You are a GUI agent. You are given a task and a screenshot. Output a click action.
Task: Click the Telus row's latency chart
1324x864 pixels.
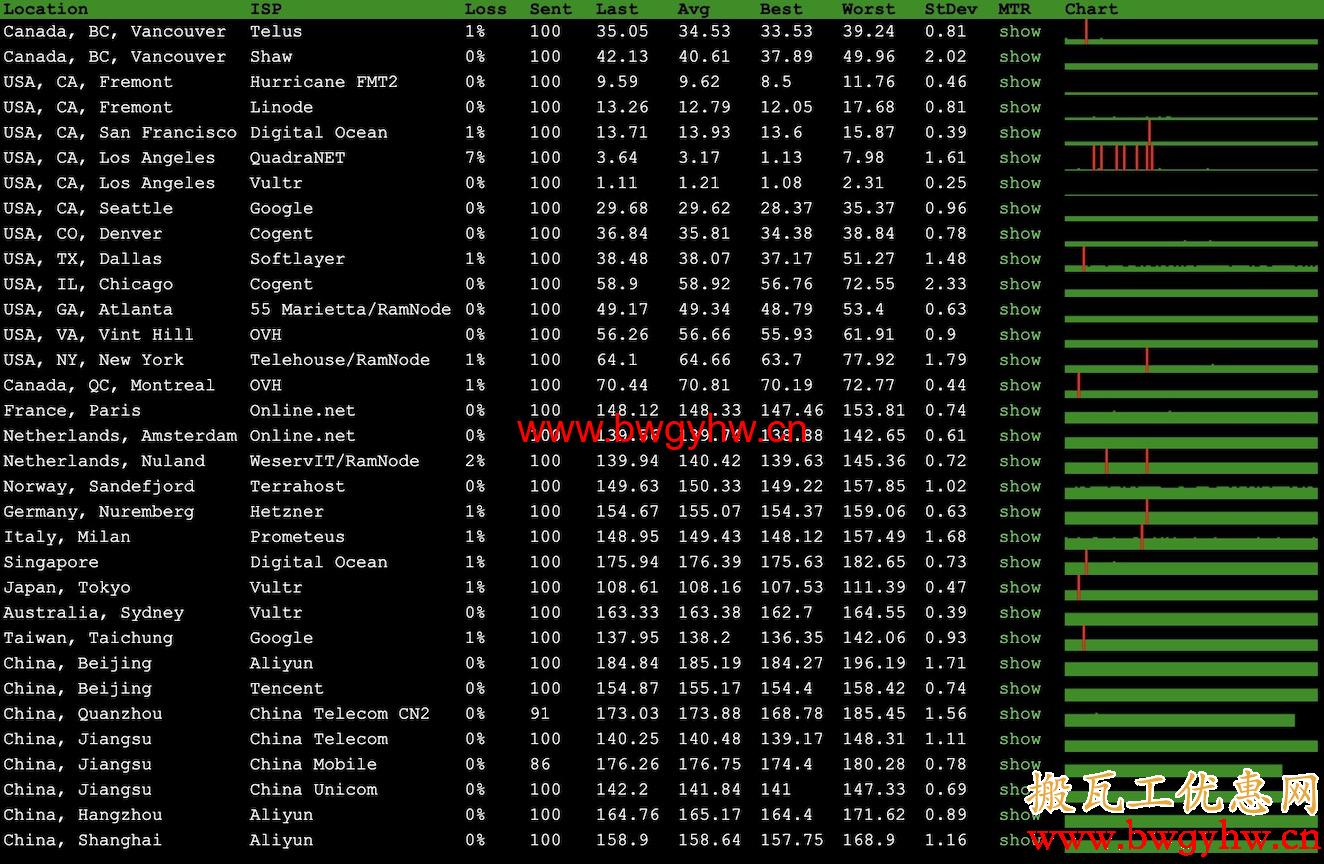[1191, 31]
